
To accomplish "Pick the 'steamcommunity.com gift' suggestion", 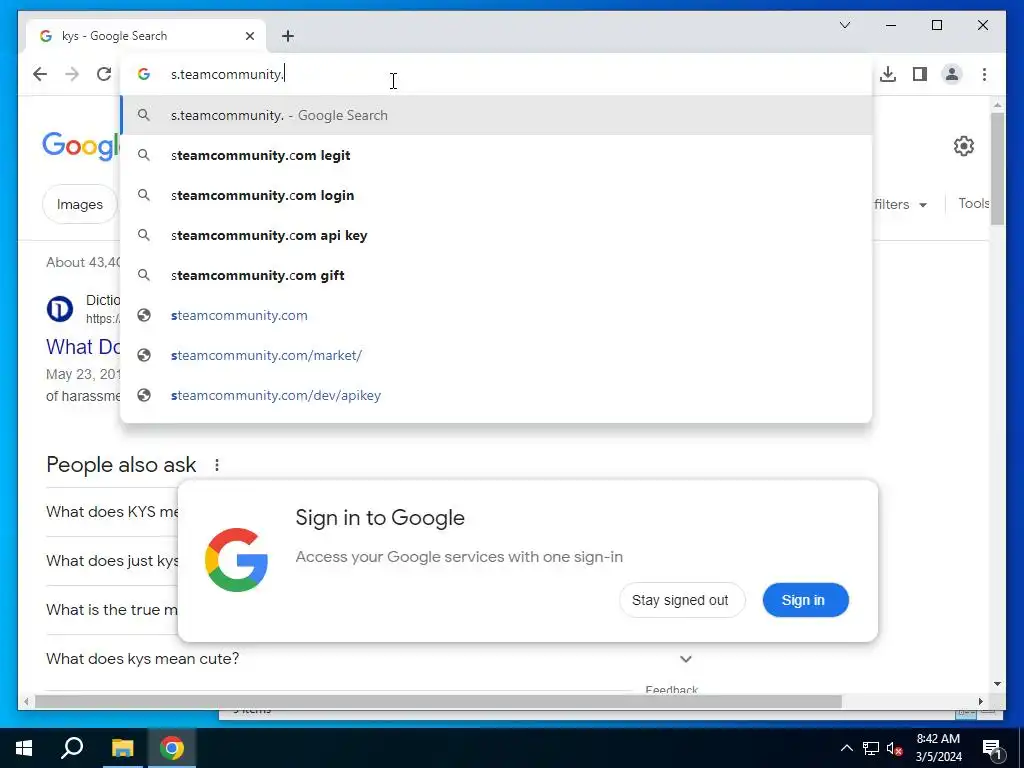I will (x=496, y=275).
